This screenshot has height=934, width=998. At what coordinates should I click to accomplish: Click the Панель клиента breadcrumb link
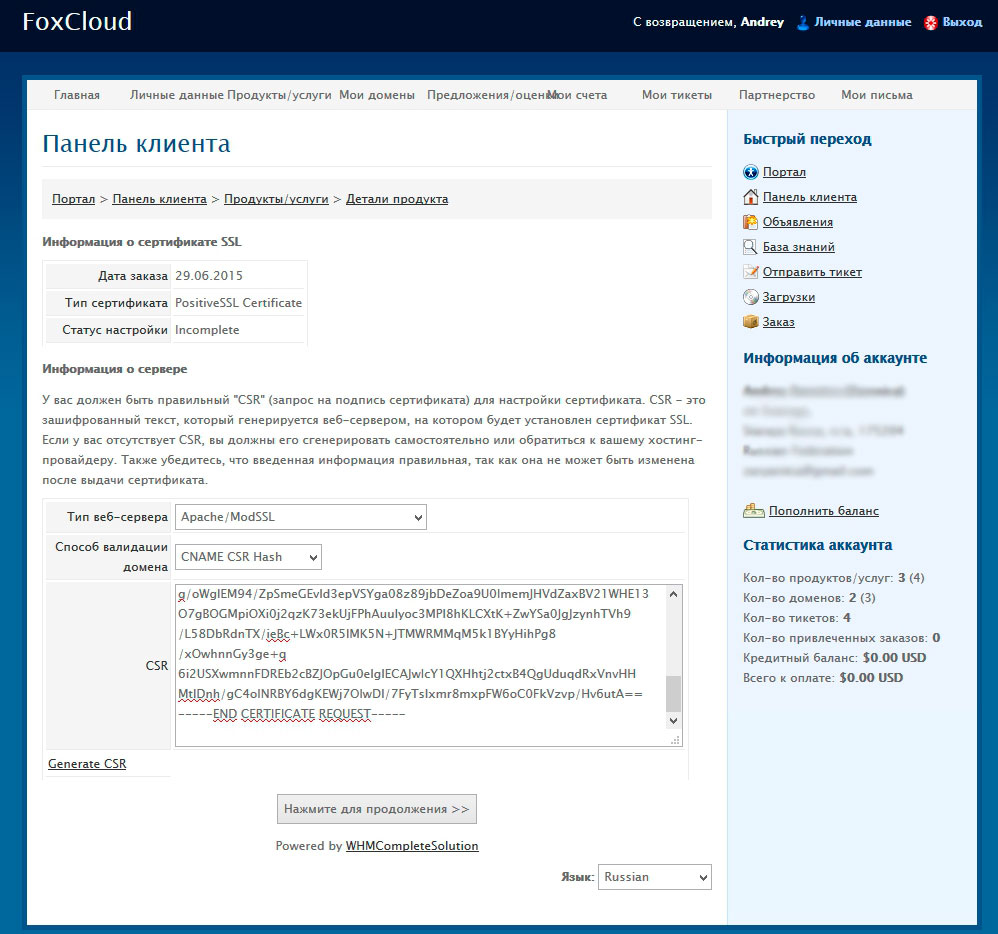pos(160,199)
